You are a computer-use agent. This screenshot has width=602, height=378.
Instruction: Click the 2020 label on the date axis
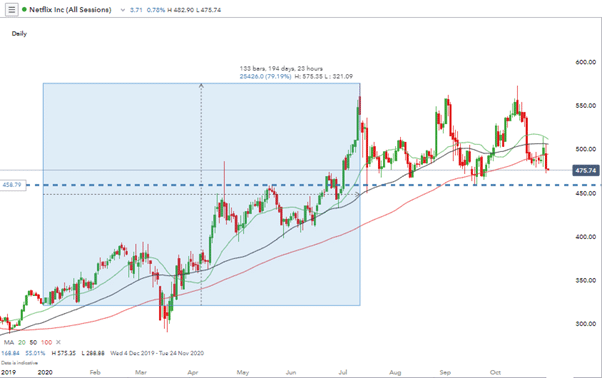tap(45, 372)
